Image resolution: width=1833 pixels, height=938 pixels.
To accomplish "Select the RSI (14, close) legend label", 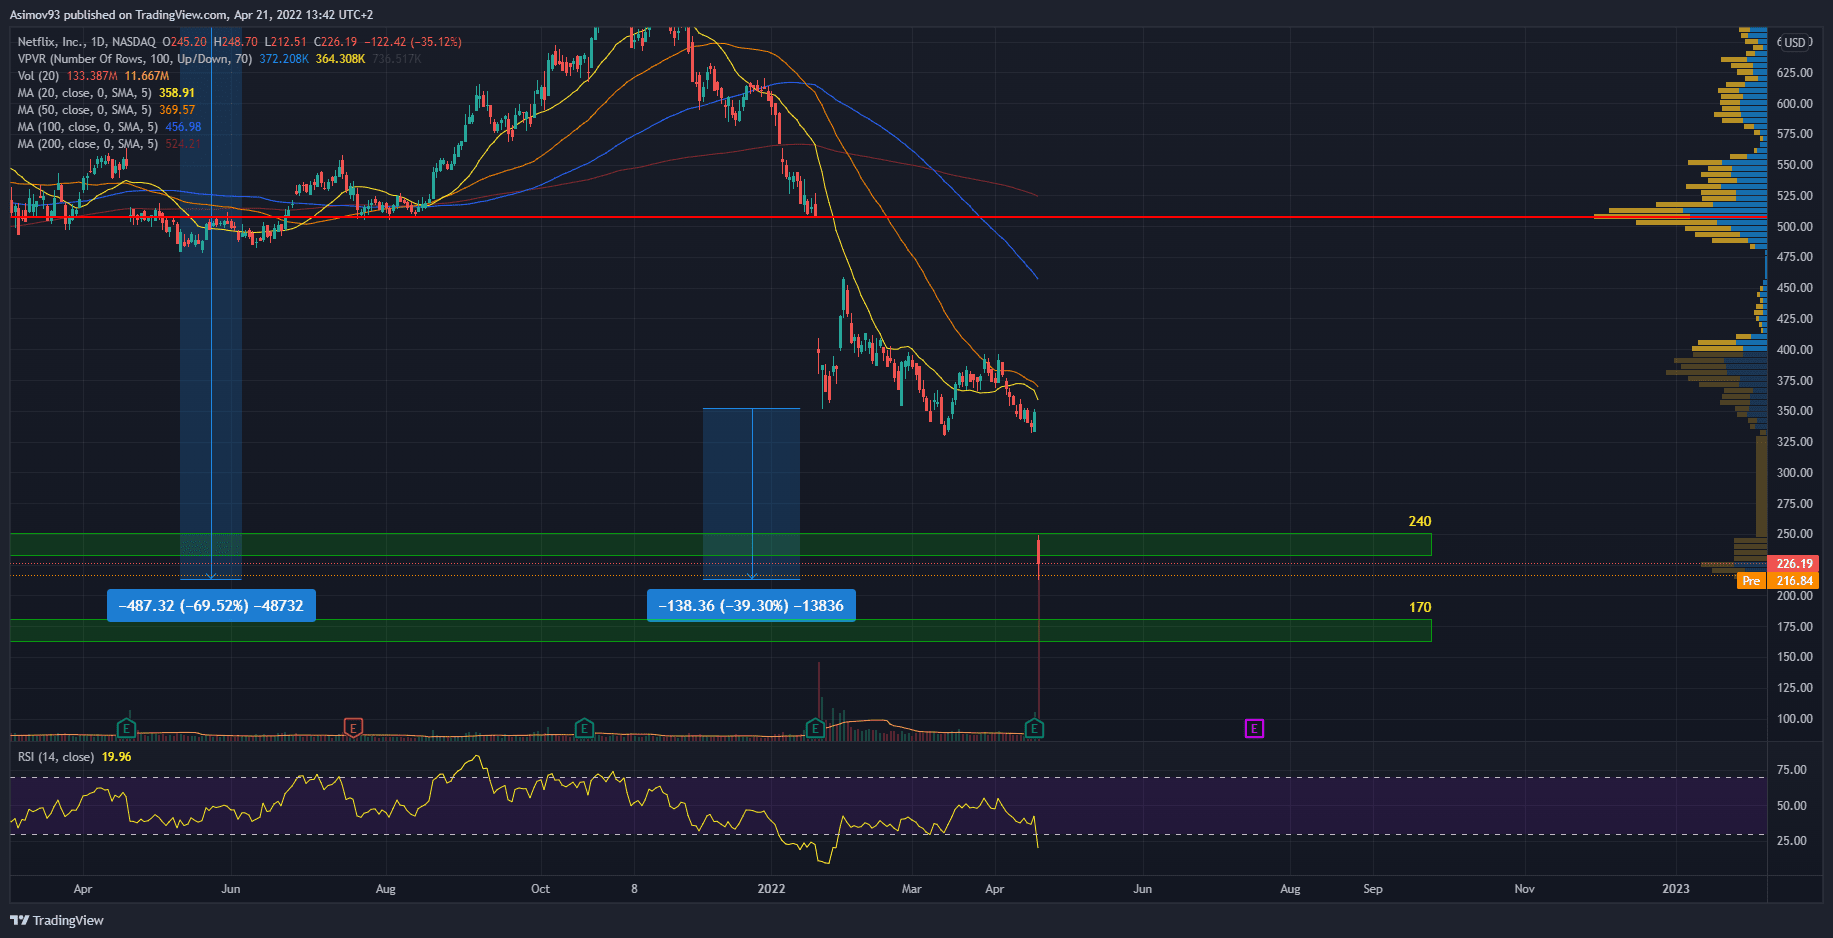I will [56, 757].
